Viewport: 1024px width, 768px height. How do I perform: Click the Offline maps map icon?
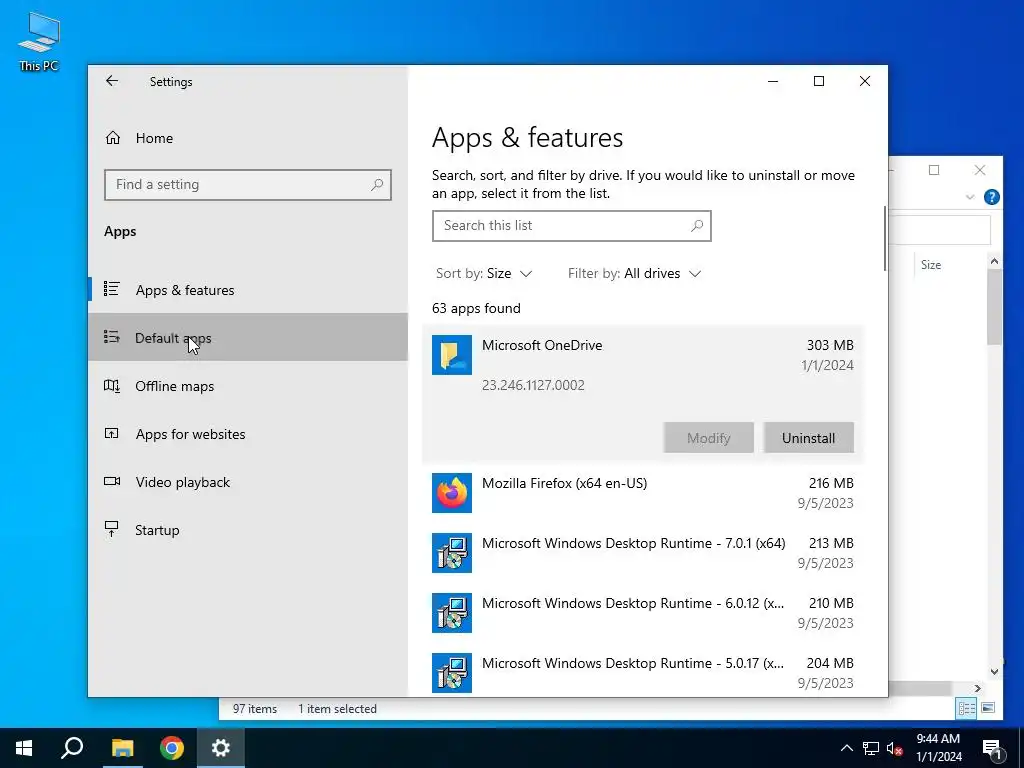coord(112,386)
